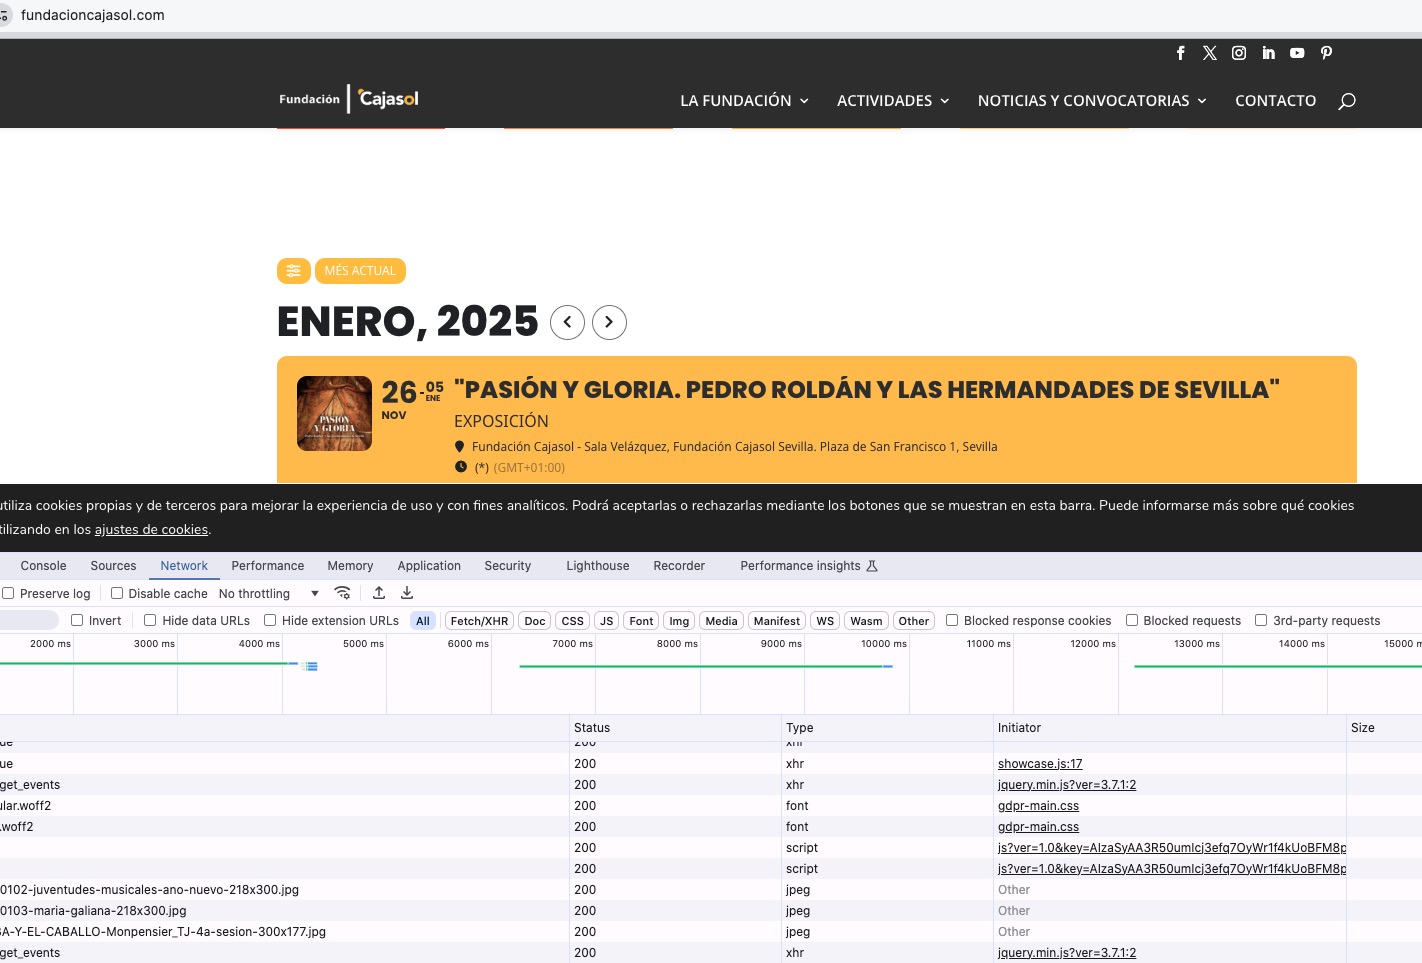Click the import HAR upload icon
The image size is (1422, 963).
379,593
